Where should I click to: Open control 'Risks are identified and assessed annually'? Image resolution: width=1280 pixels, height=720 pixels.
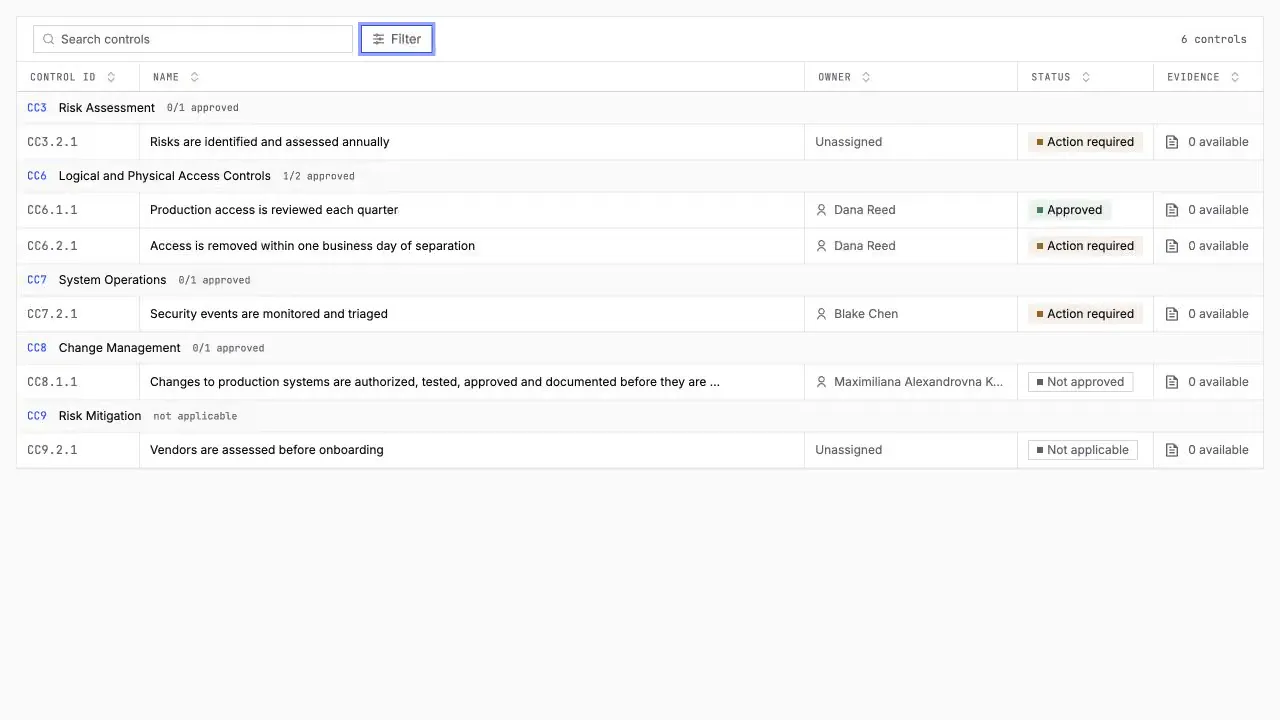(x=270, y=142)
